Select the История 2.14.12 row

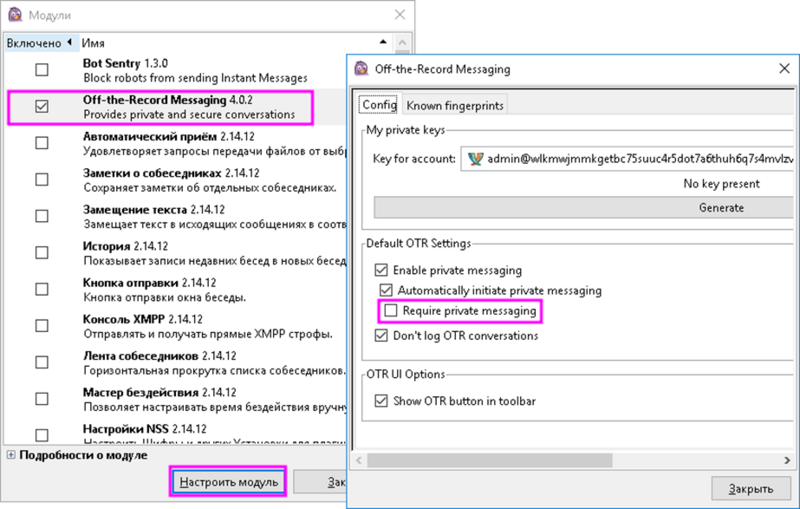(174, 253)
